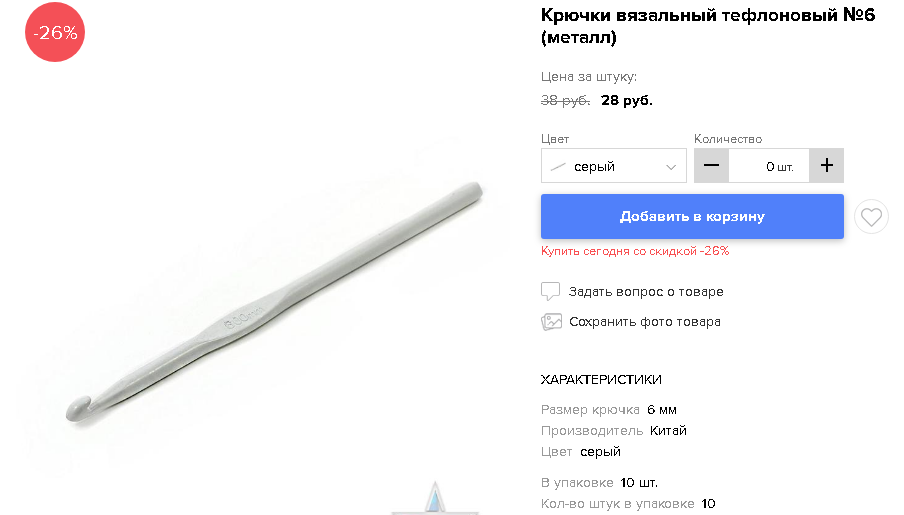The height and width of the screenshot is (515, 904).
Task: Click the red -26% discount badge
Action: [55, 32]
